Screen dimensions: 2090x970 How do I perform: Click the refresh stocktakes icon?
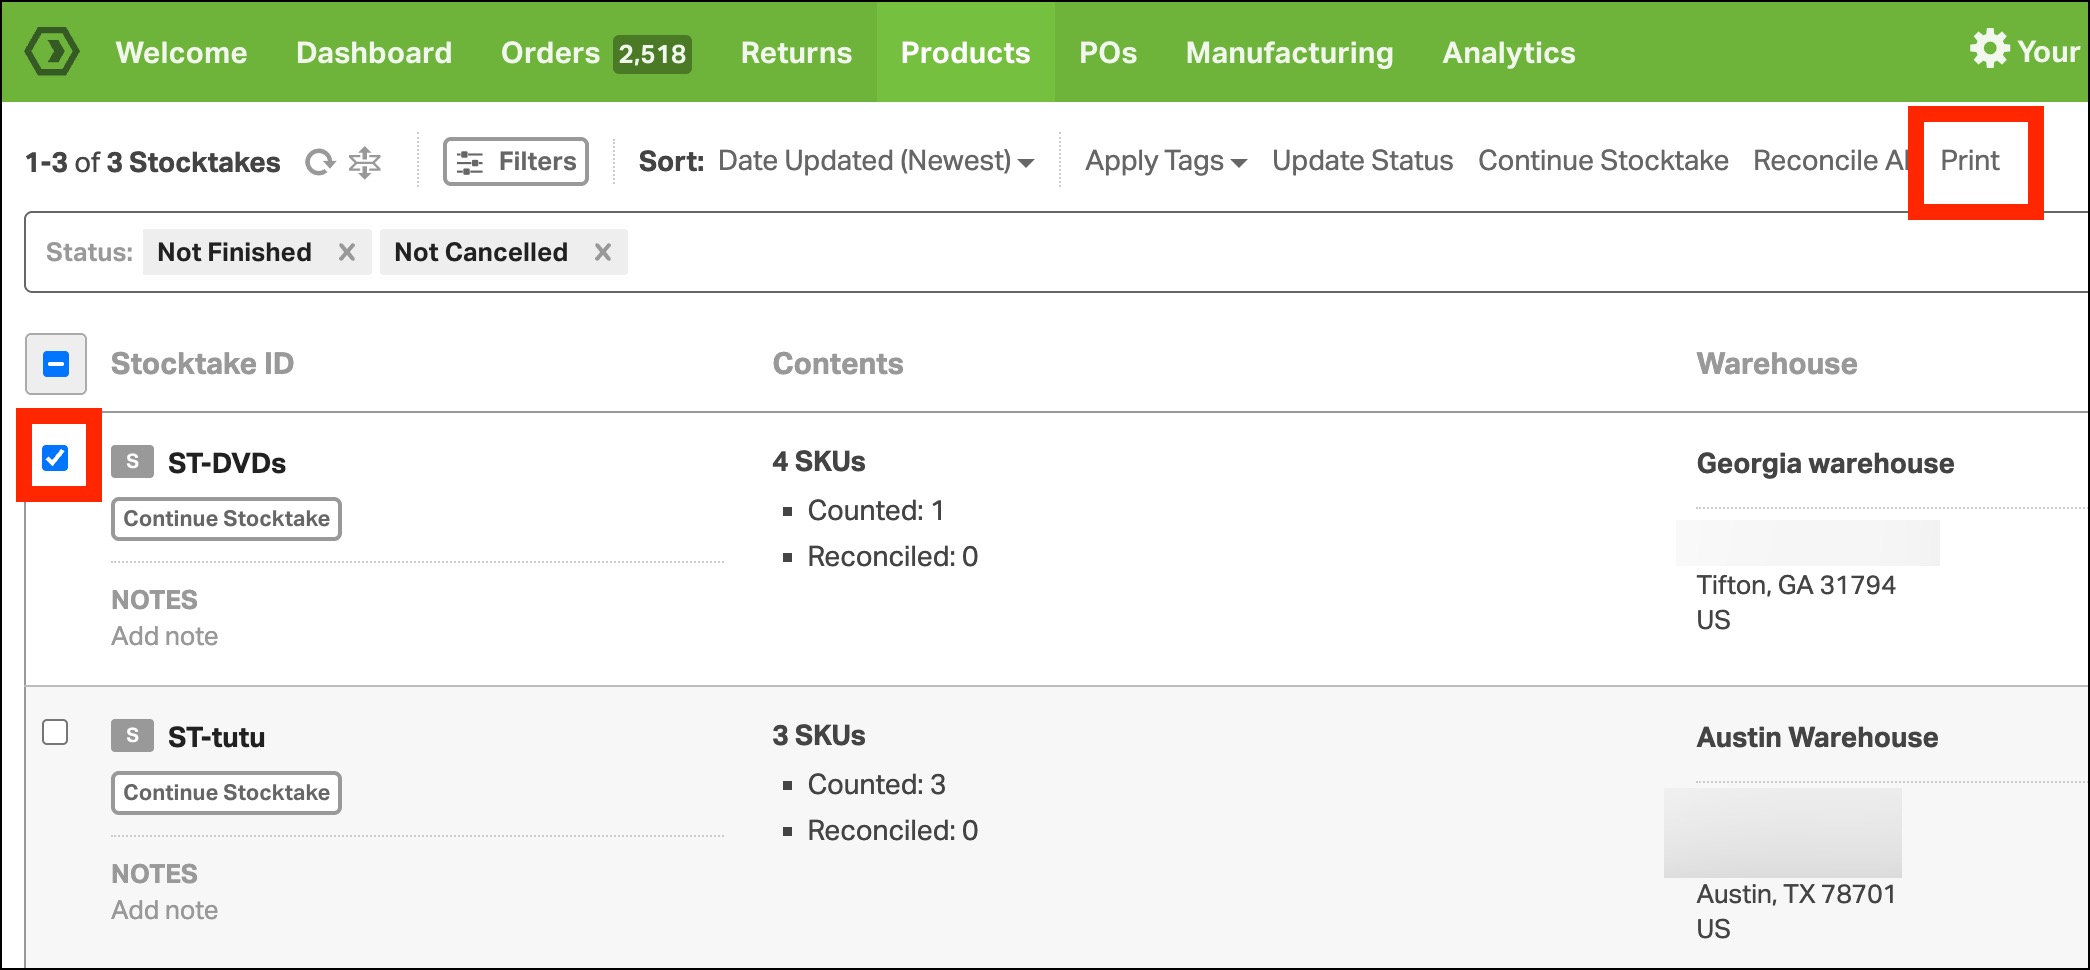pyautogui.click(x=319, y=162)
